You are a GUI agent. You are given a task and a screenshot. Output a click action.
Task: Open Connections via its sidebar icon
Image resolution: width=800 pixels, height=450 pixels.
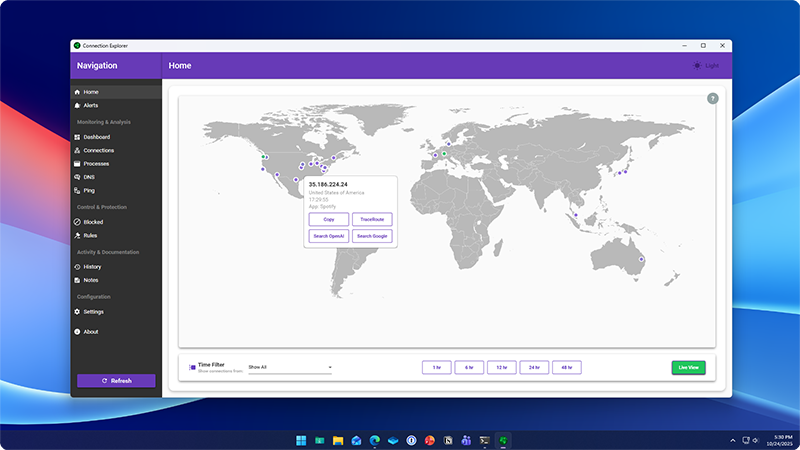click(x=77, y=150)
